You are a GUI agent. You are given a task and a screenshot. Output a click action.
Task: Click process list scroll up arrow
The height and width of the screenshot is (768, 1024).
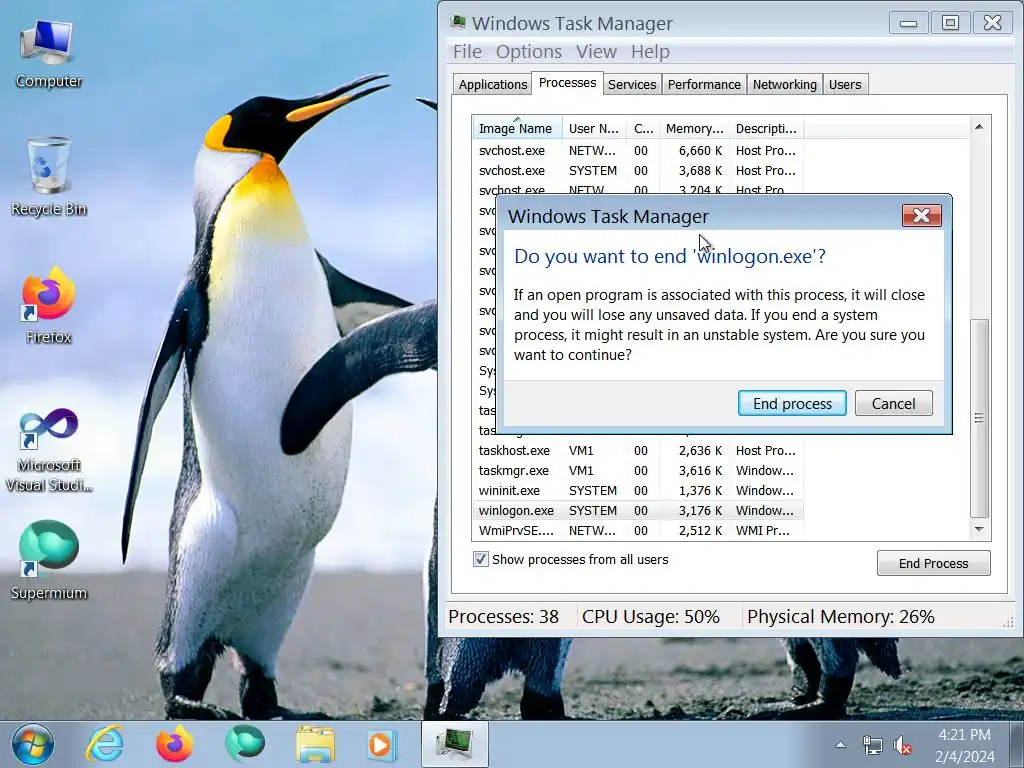(x=979, y=127)
